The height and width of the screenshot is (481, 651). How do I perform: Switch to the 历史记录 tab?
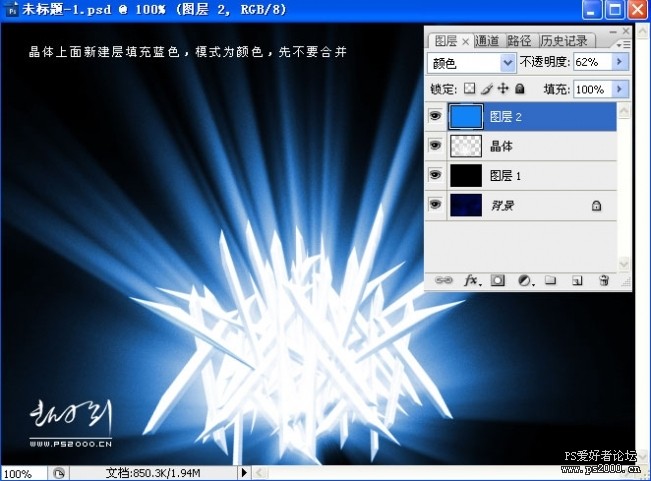(564, 41)
